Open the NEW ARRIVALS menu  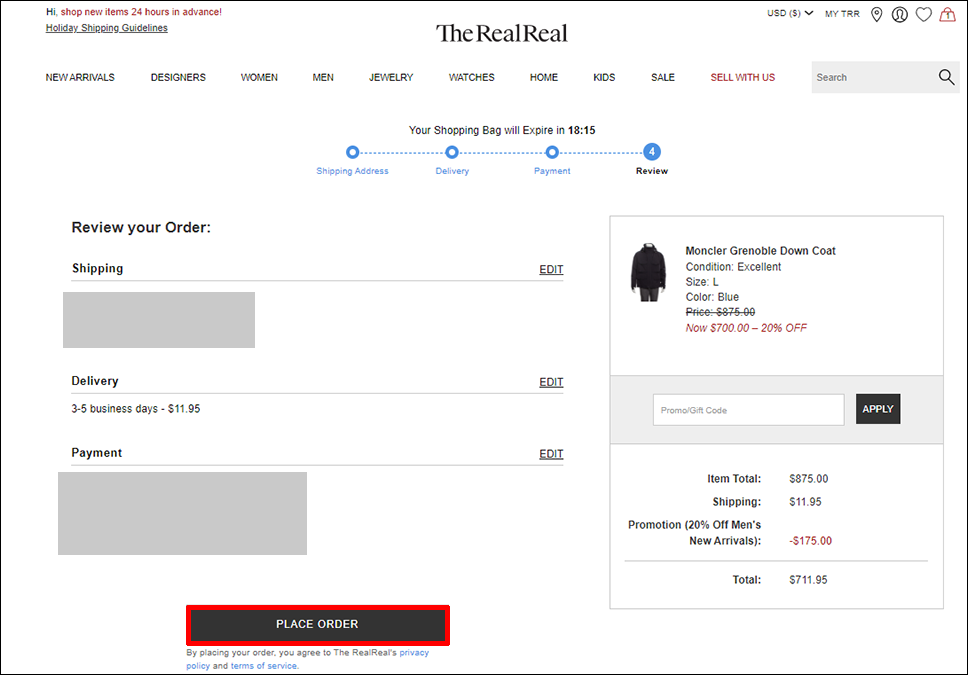pos(80,77)
